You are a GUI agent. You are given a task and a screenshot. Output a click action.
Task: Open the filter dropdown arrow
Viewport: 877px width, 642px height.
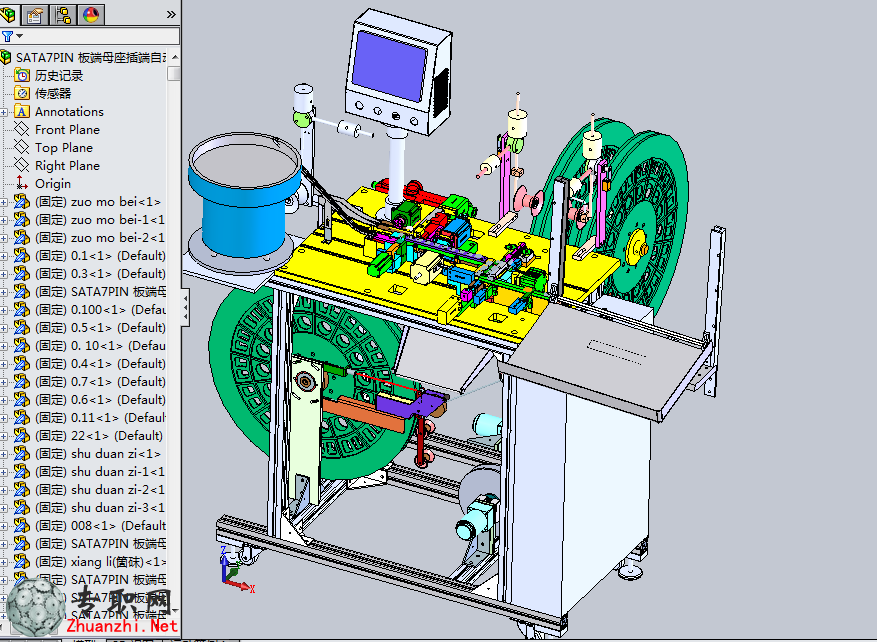point(20,36)
